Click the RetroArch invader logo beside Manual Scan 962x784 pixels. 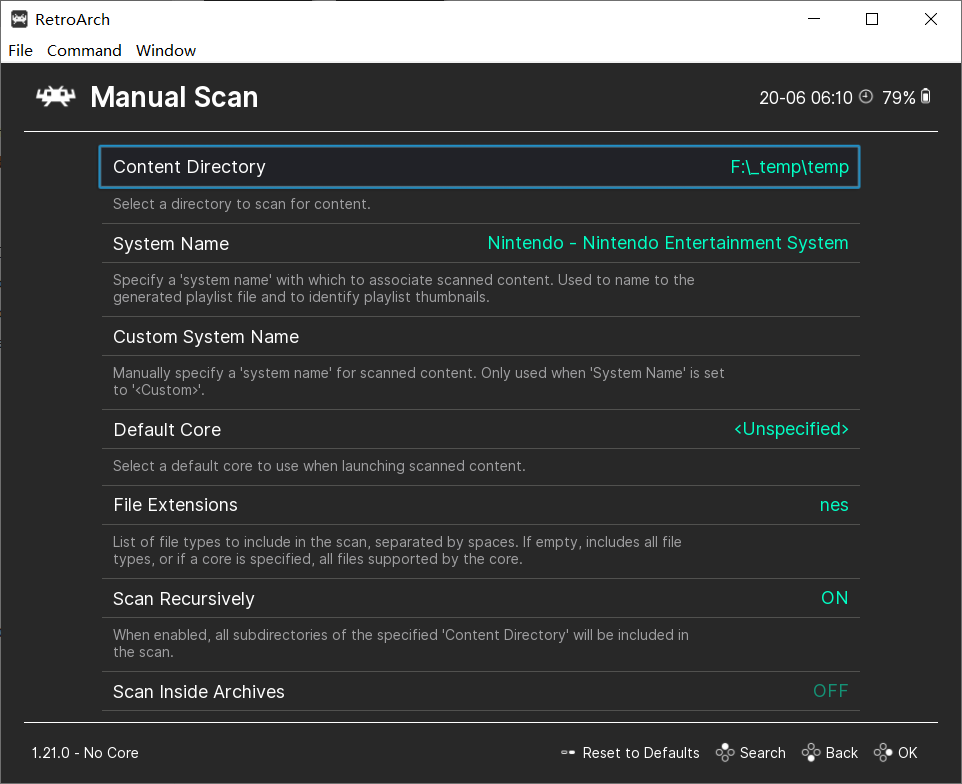tap(55, 96)
